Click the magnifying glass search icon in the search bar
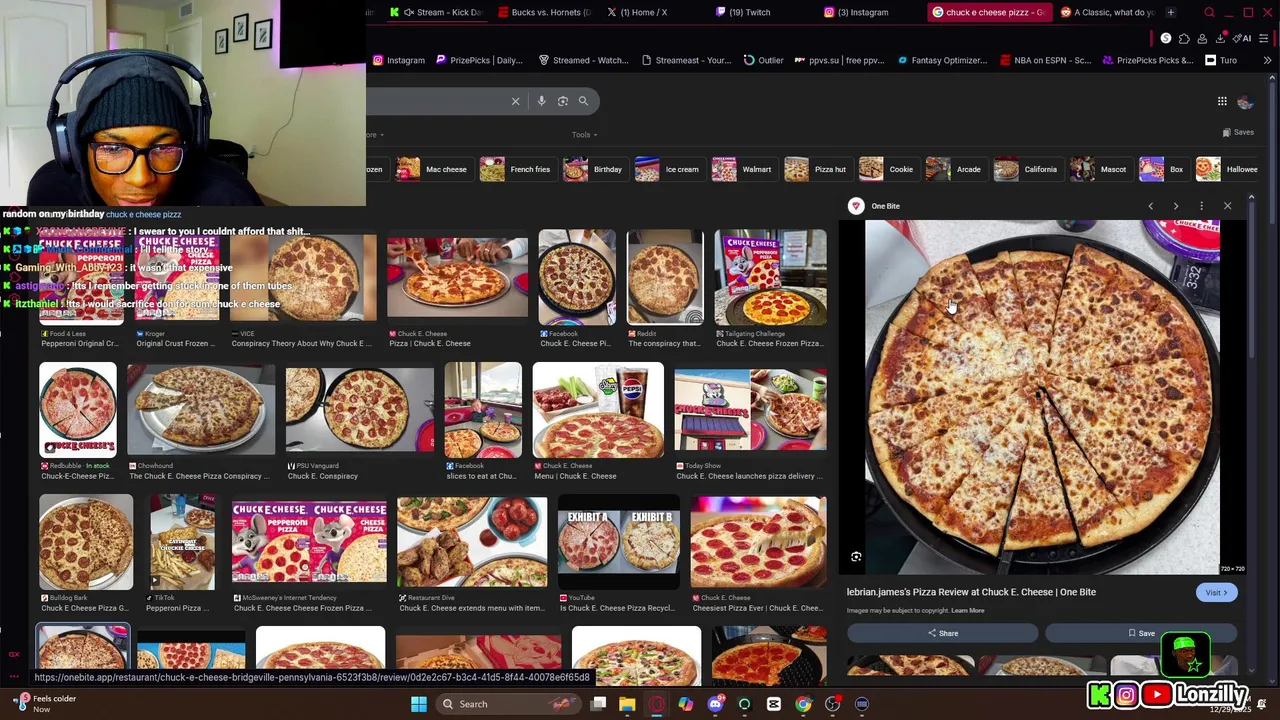This screenshot has height=720, width=1280. (x=583, y=101)
